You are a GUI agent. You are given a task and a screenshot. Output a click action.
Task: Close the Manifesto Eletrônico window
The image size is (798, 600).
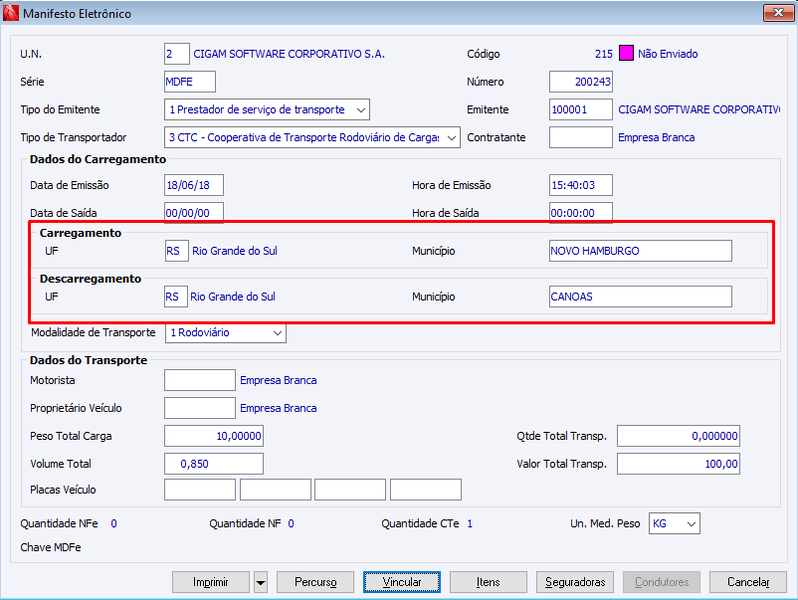coord(778,13)
